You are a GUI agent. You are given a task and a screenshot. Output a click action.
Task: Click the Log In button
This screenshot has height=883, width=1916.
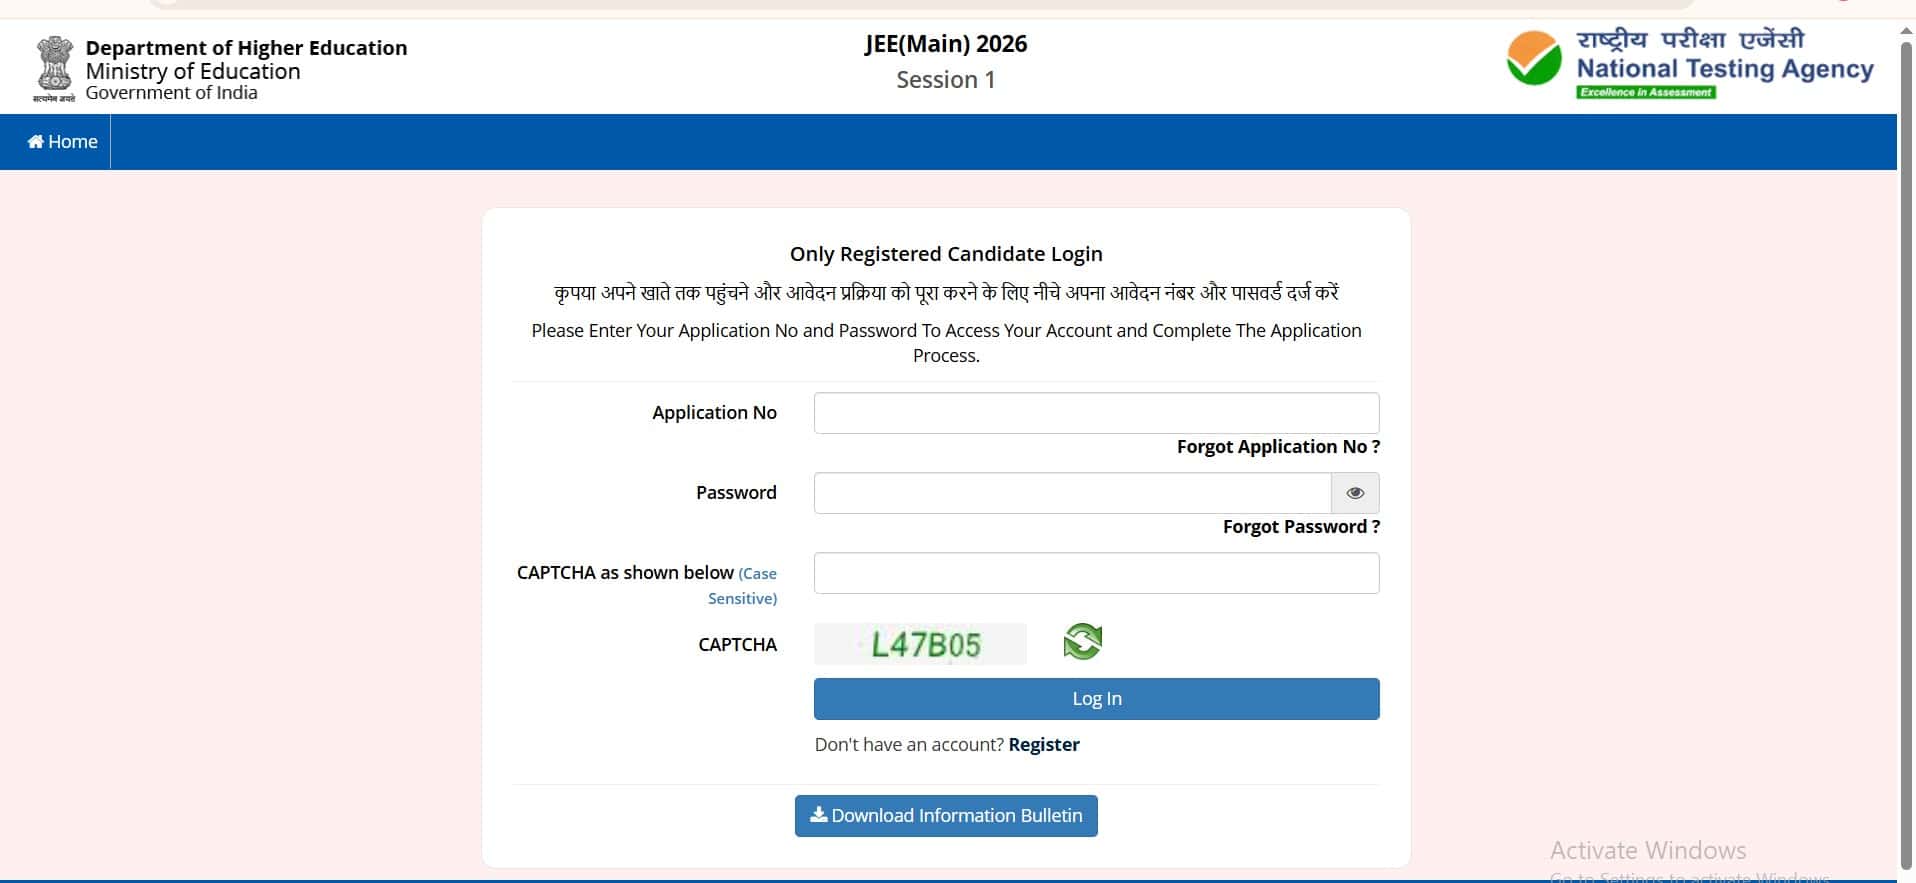1096,699
